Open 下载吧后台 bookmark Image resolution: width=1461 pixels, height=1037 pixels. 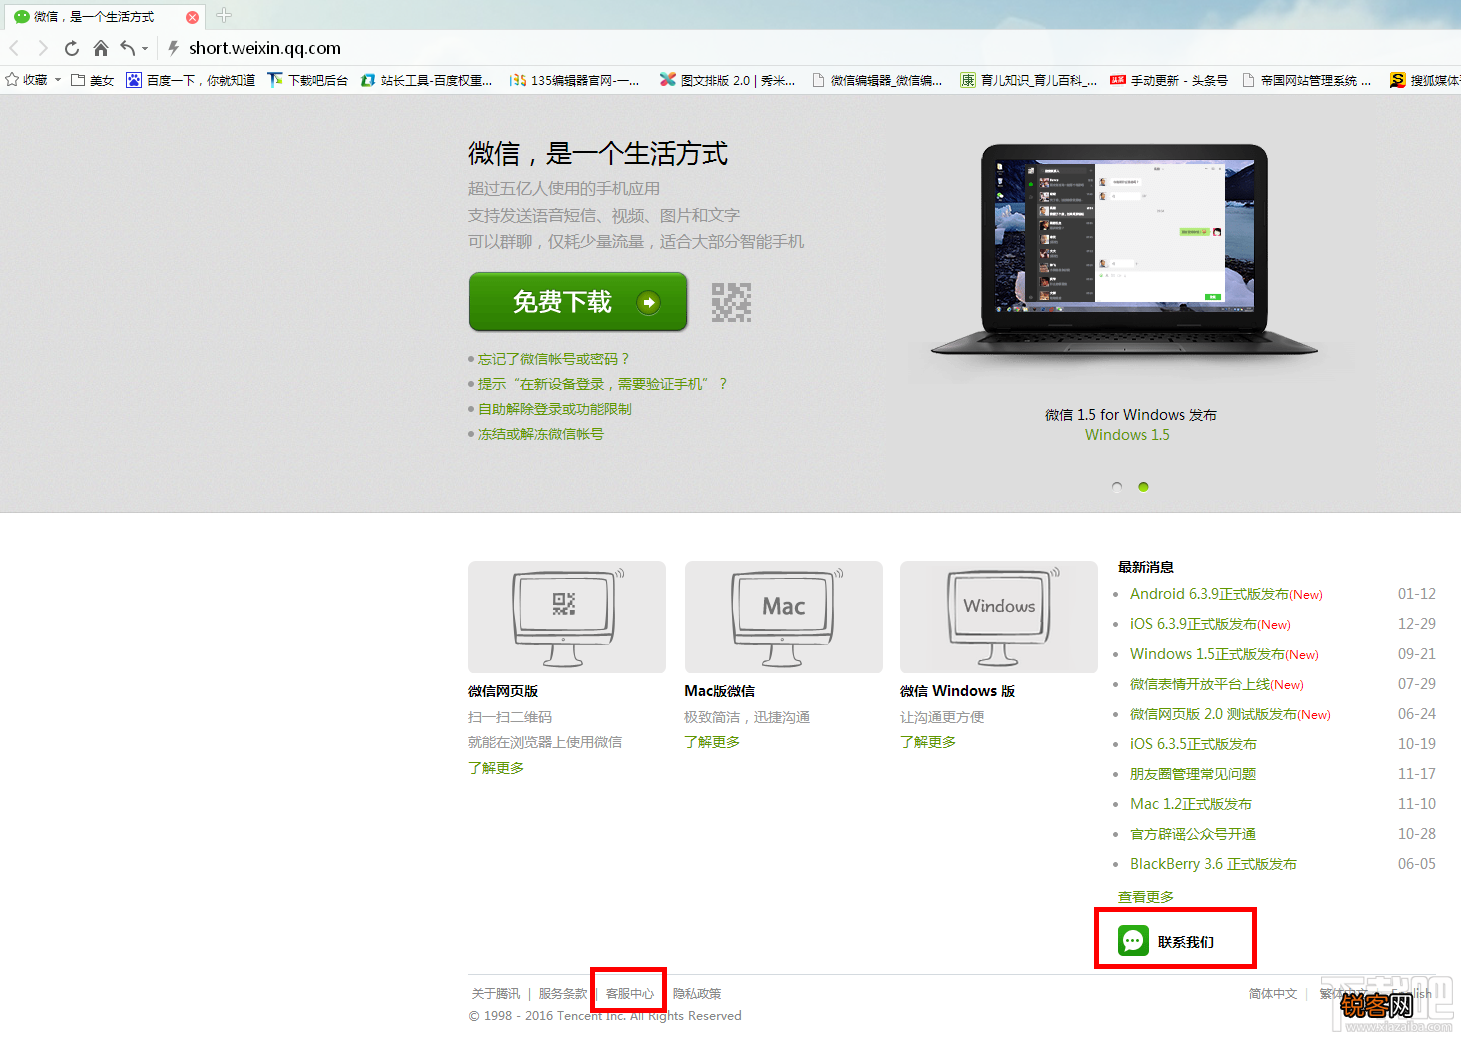(x=308, y=80)
